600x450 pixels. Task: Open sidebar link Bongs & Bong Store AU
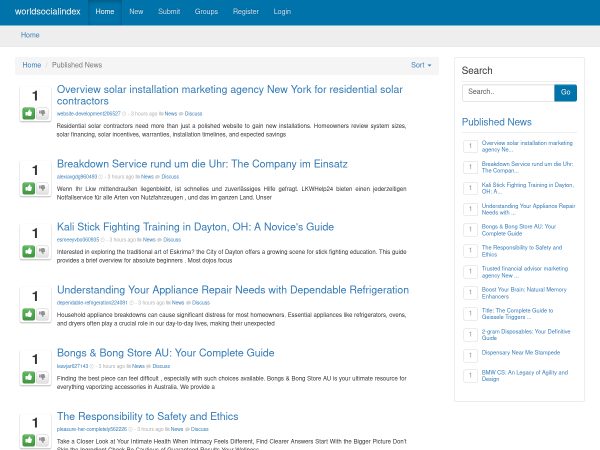pos(518,230)
